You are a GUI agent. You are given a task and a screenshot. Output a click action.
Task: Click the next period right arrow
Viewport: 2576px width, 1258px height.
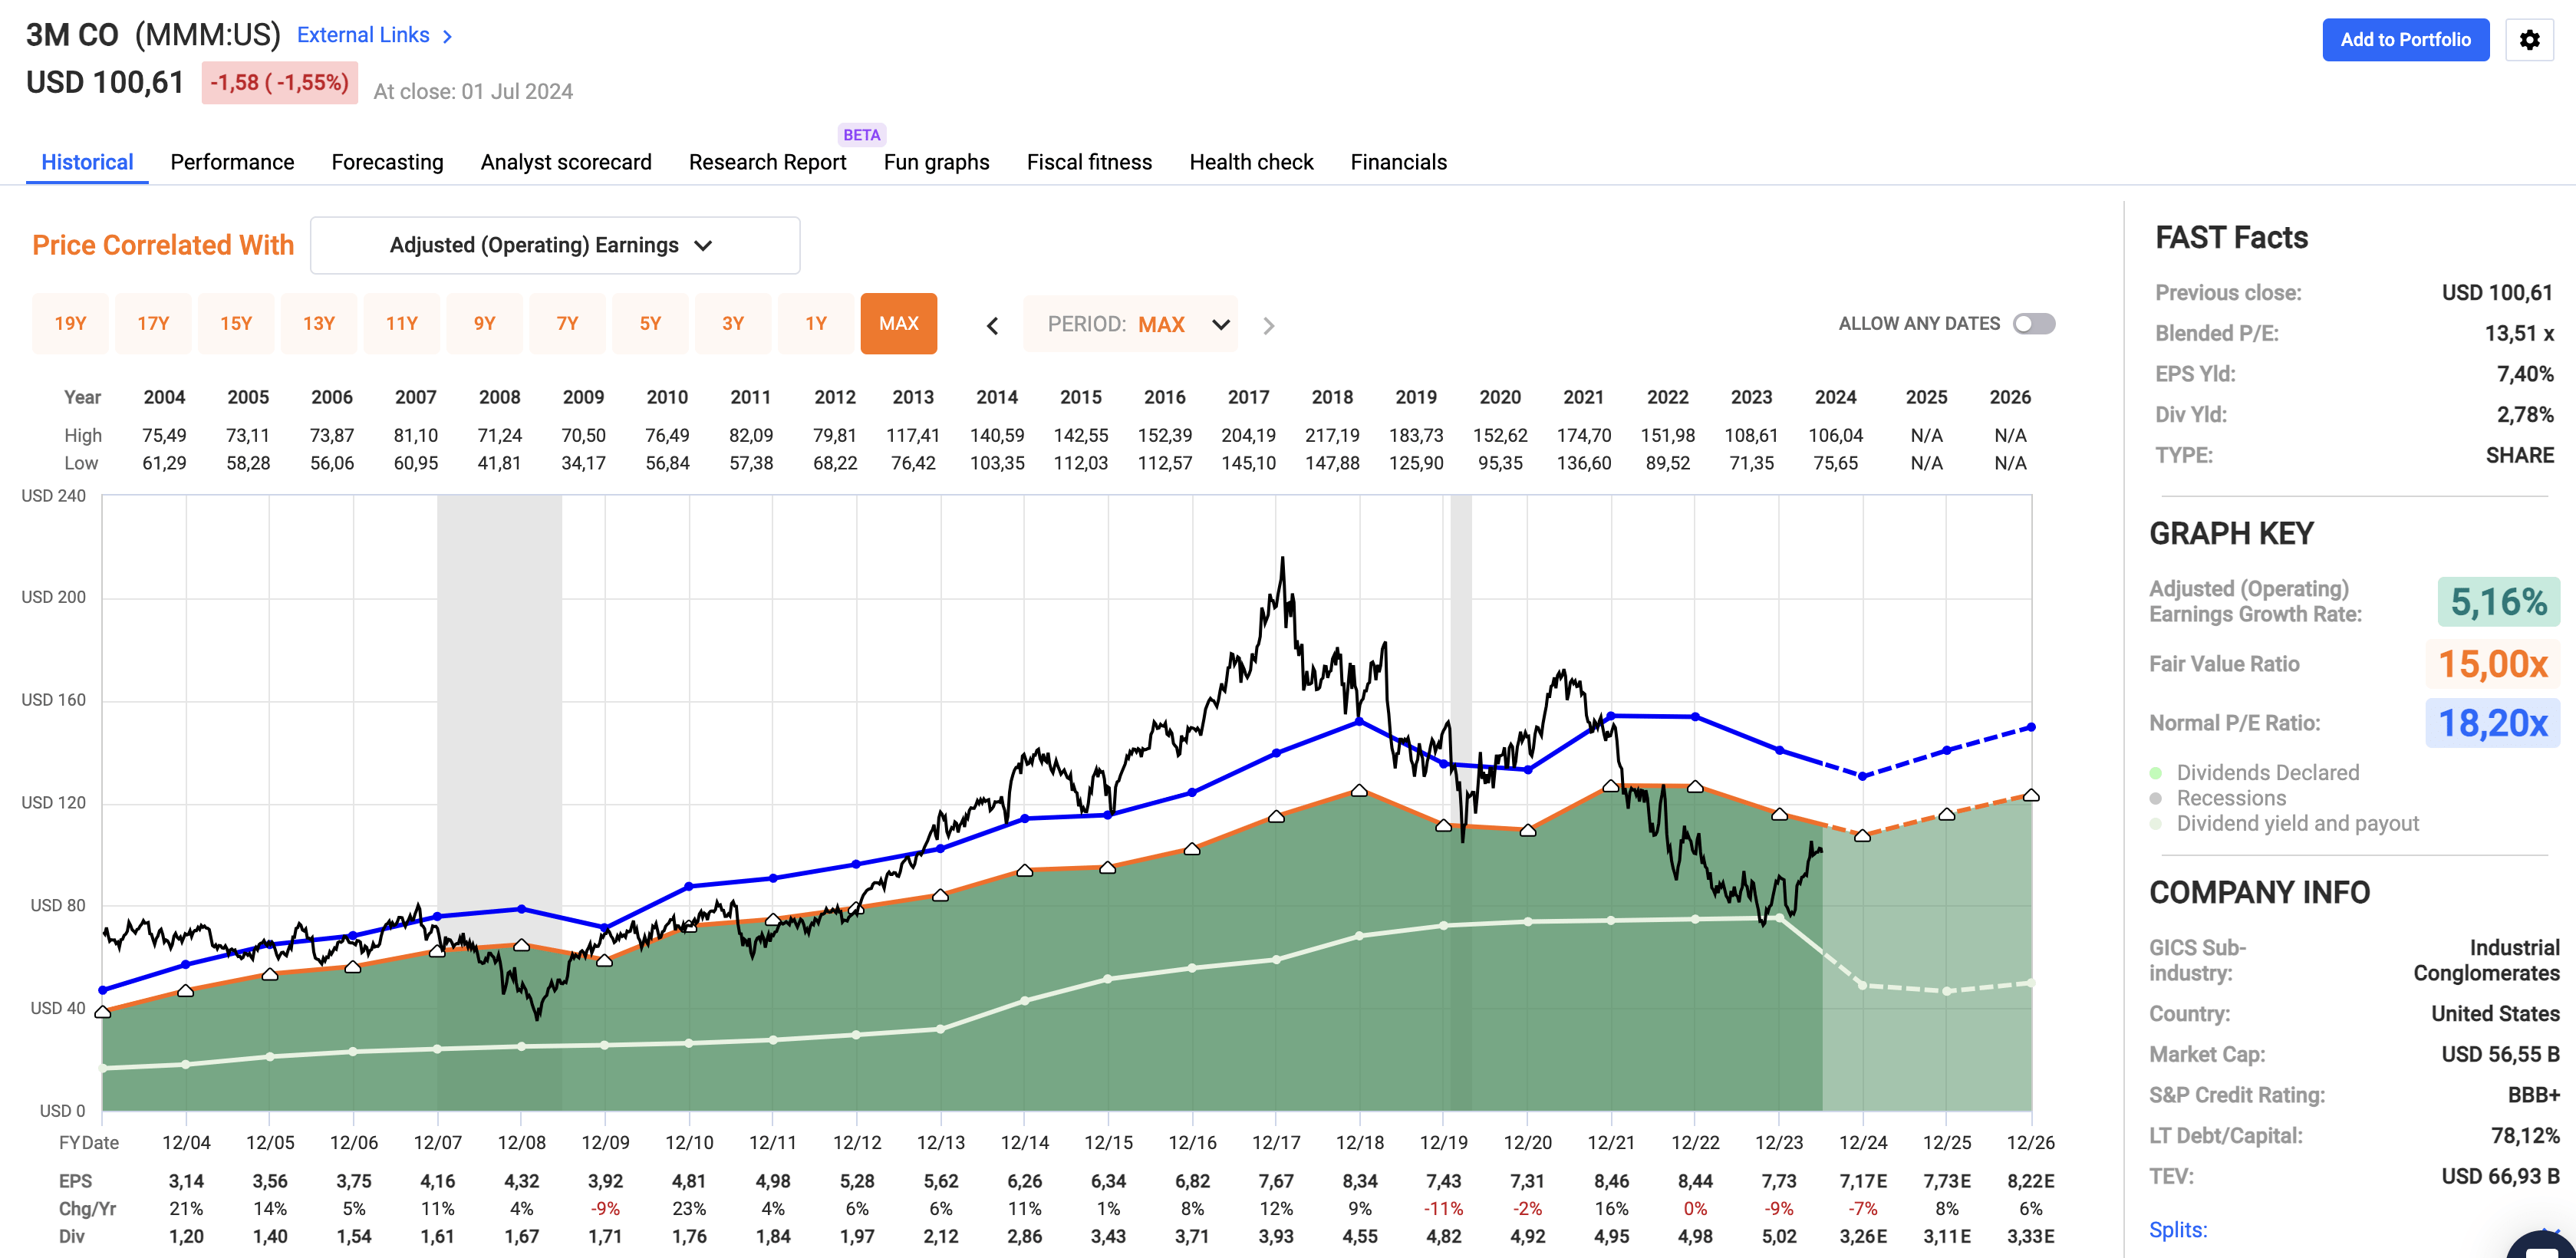(1268, 325)
